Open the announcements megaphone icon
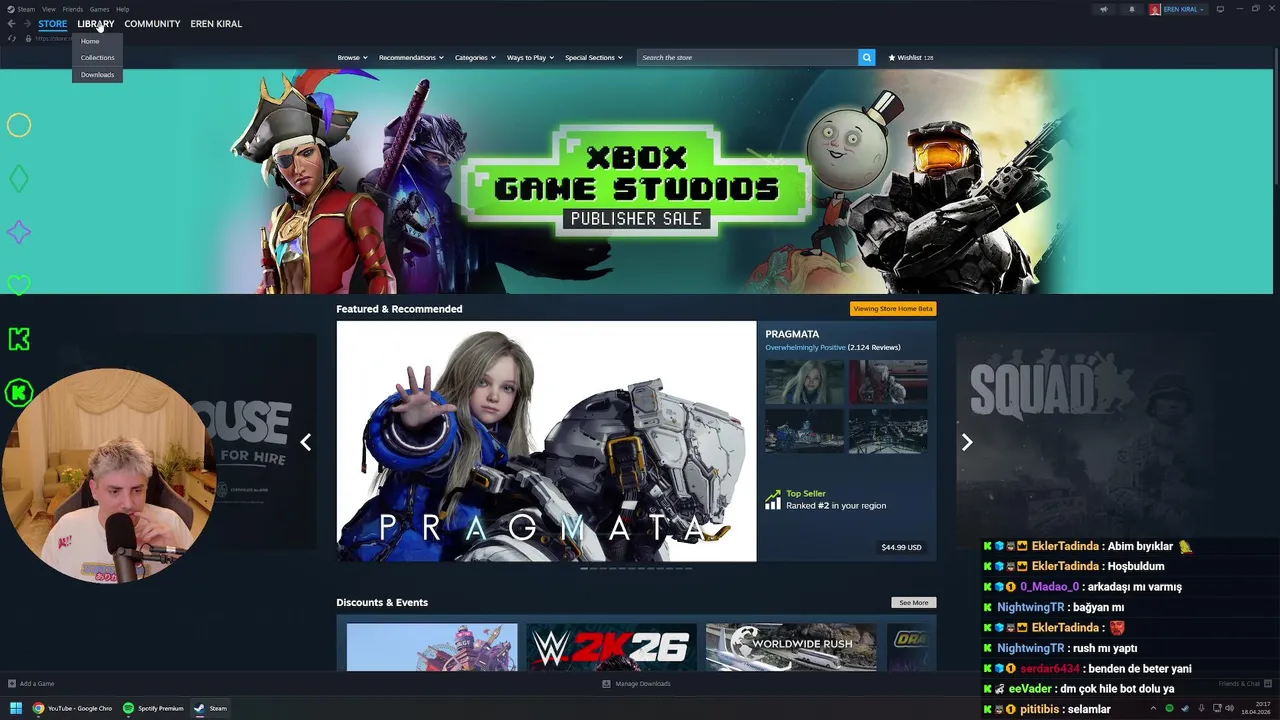The image size is (1280, 720). click(1104, 9)
